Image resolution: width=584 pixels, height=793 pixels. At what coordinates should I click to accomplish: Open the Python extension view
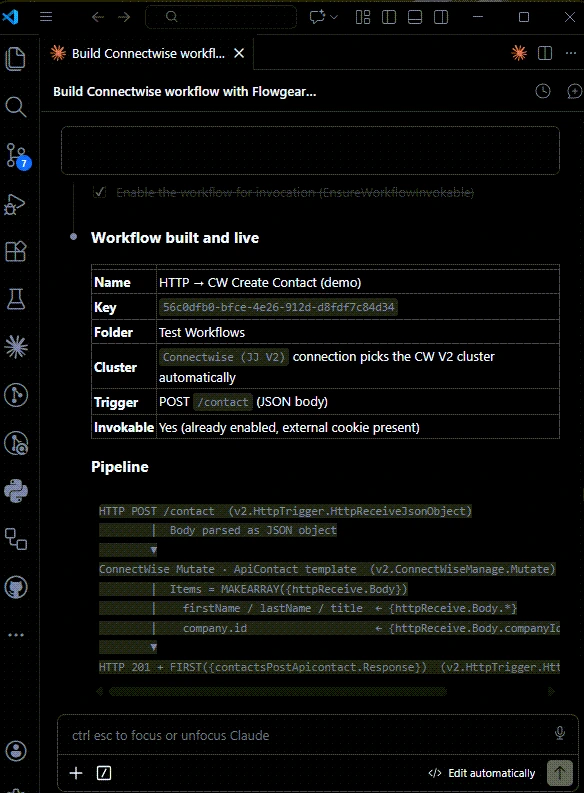click(16, 491)
